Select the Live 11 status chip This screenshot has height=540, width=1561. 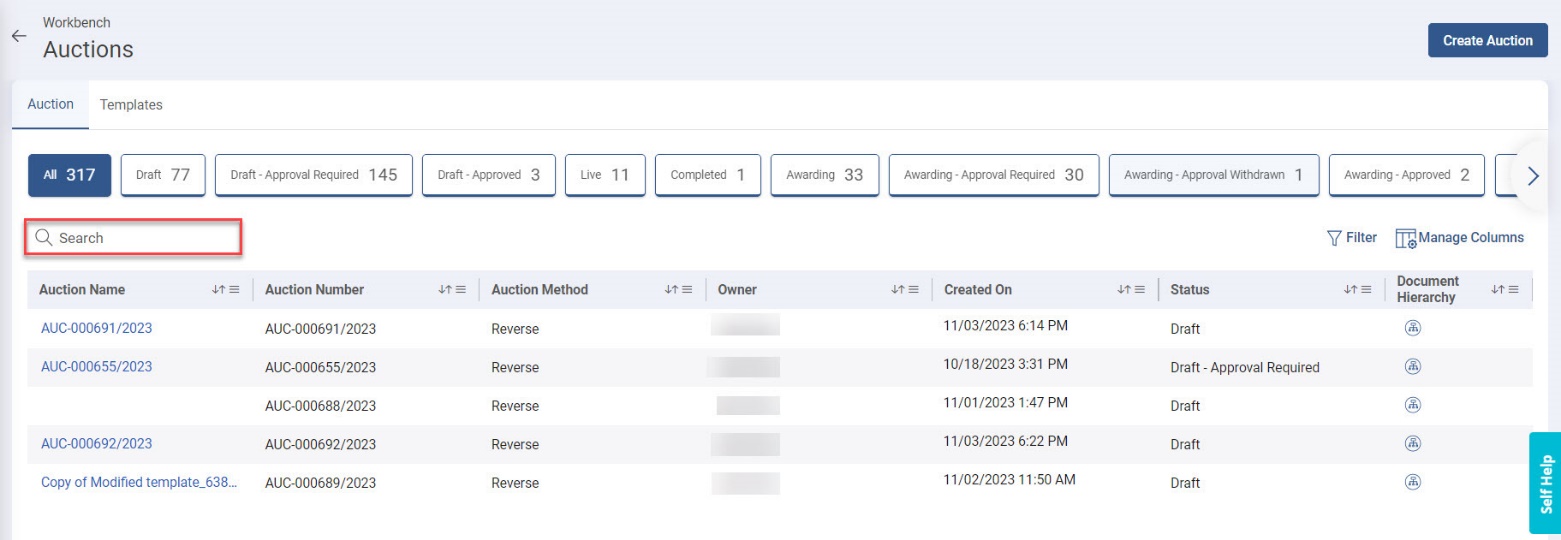pyautogui.click(x=605, y=175)
